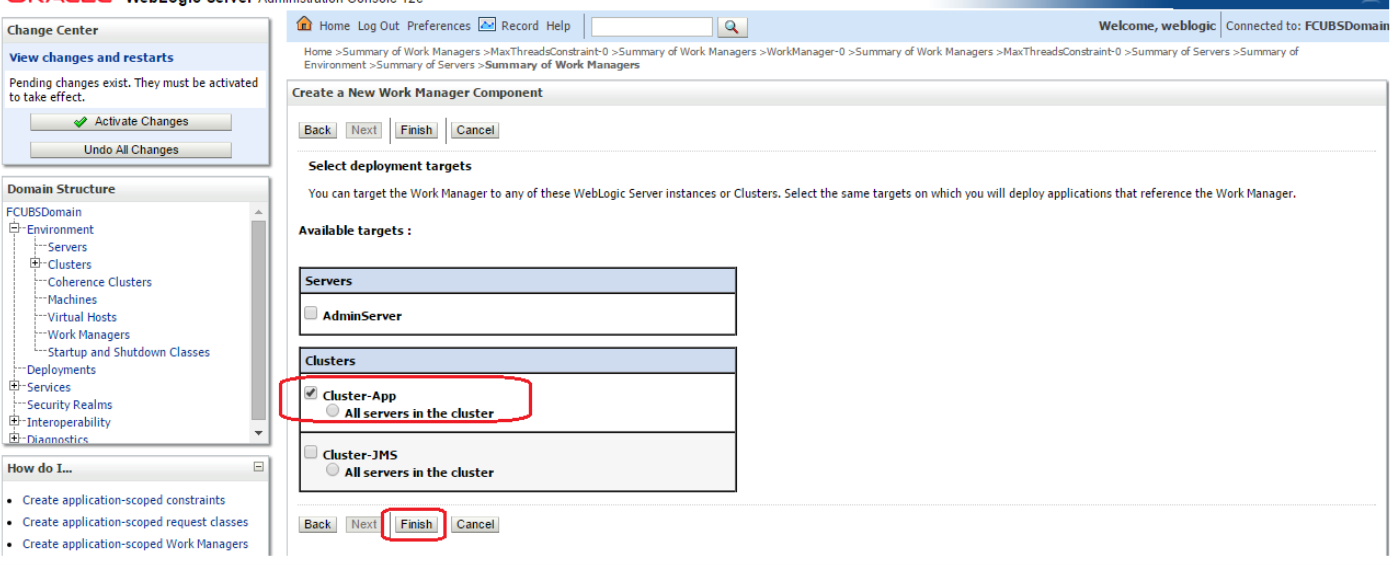Screen dimensions: 1394x565
Task: Collapse the Environment tree node
Action: click(x=15, y=229)
